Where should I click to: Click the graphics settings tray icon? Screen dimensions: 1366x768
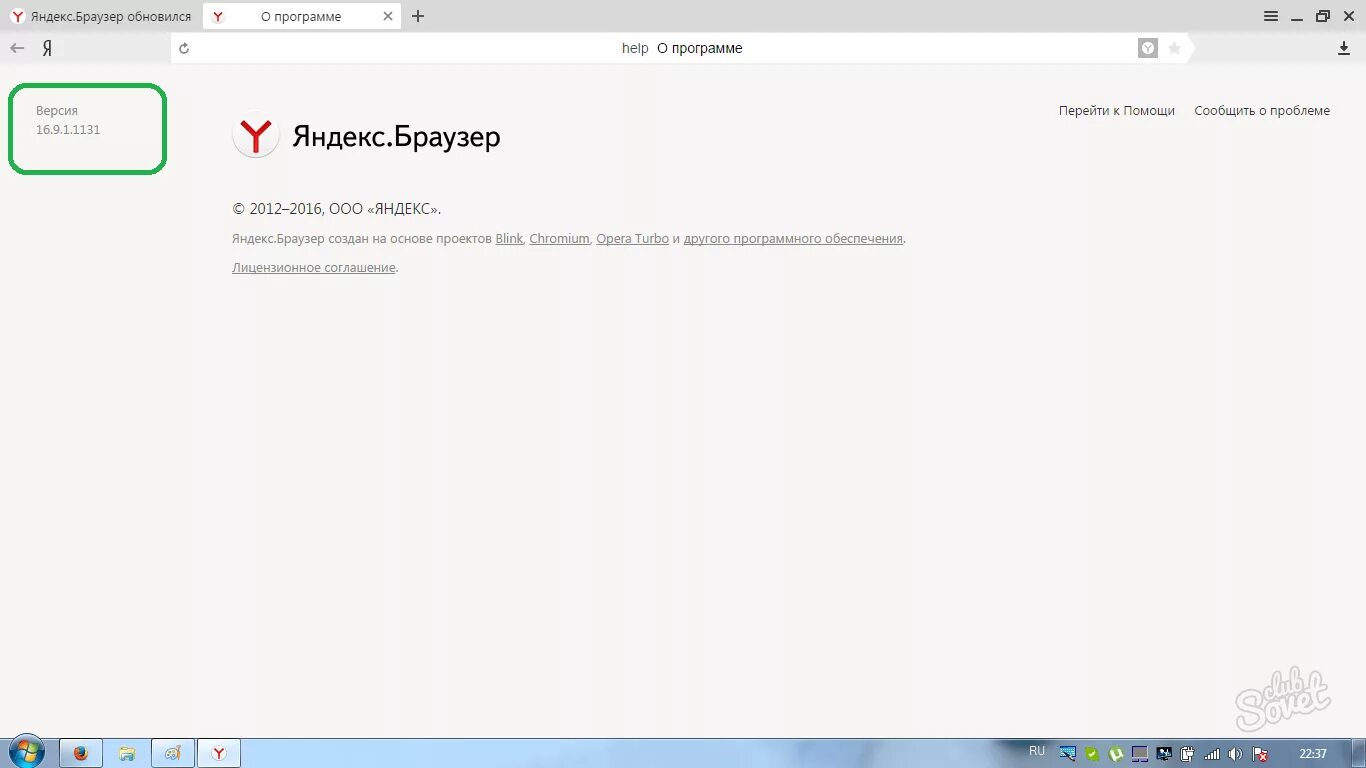tap(1164, 754)
